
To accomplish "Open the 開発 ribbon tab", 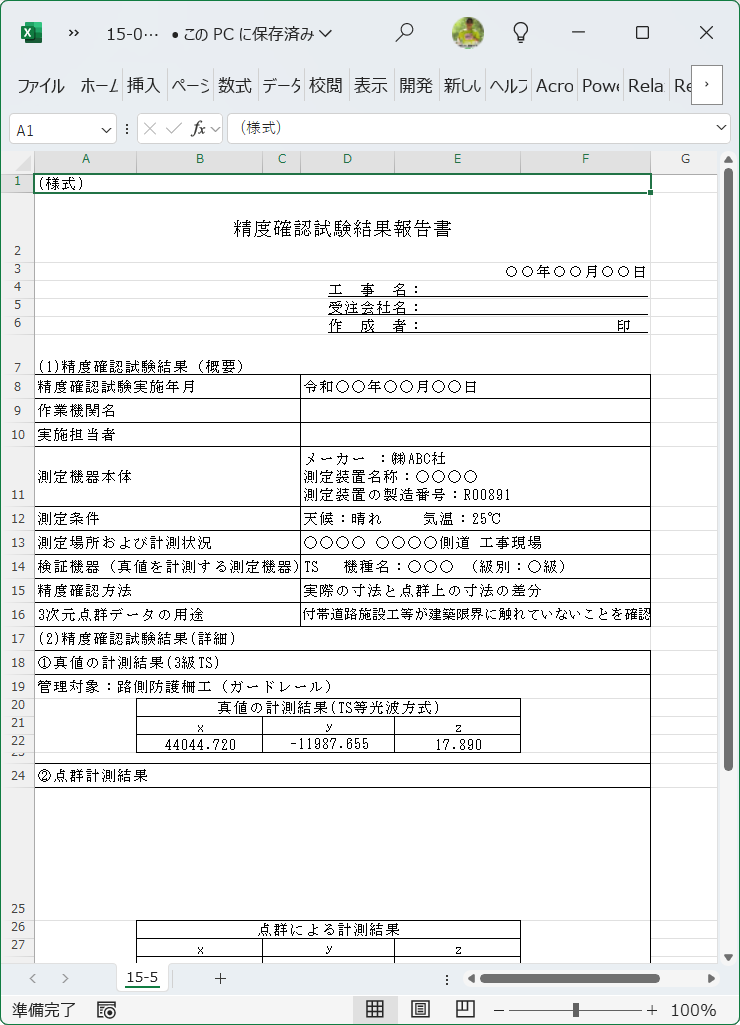I will 416,86.
